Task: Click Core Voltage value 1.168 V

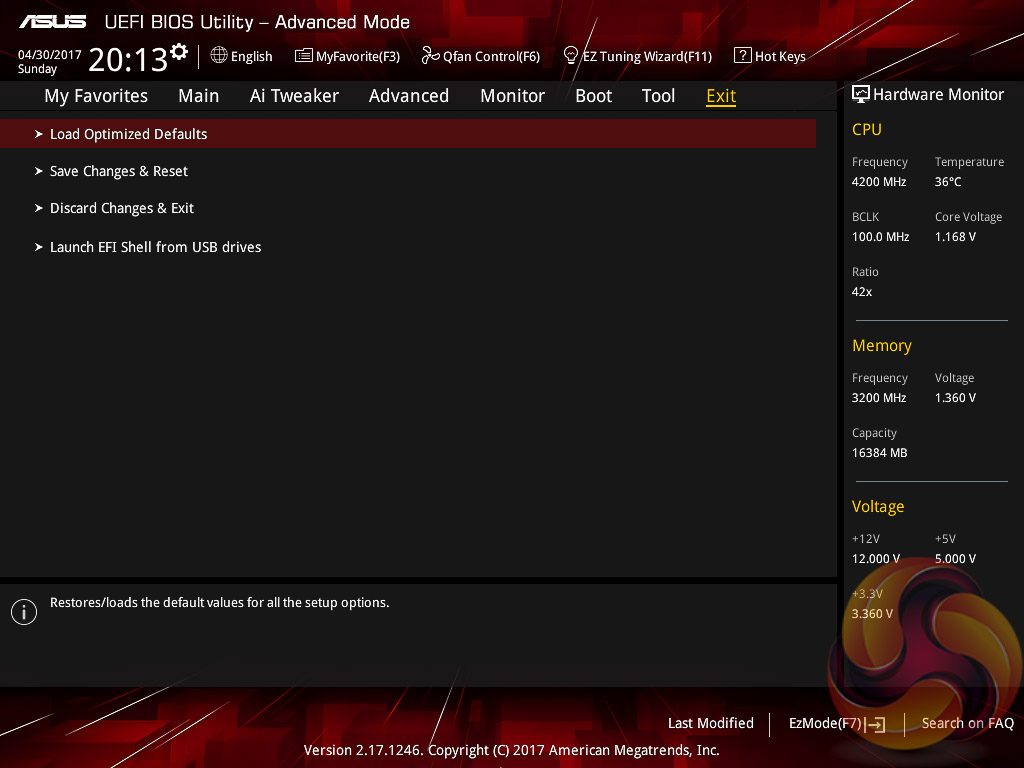Action: click(955, 237)
